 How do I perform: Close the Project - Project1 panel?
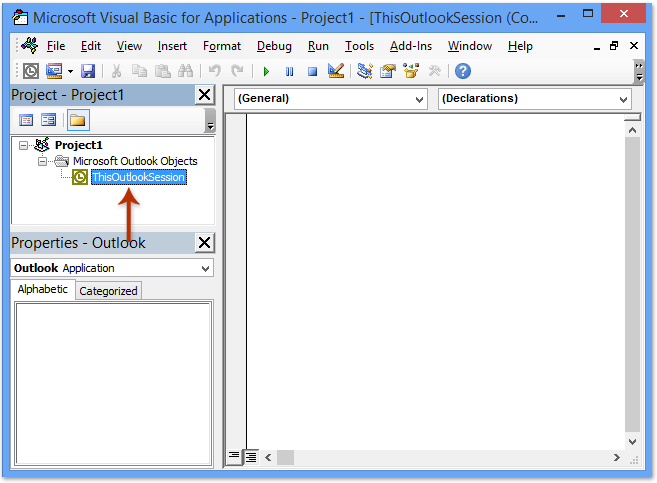point(204,95)
